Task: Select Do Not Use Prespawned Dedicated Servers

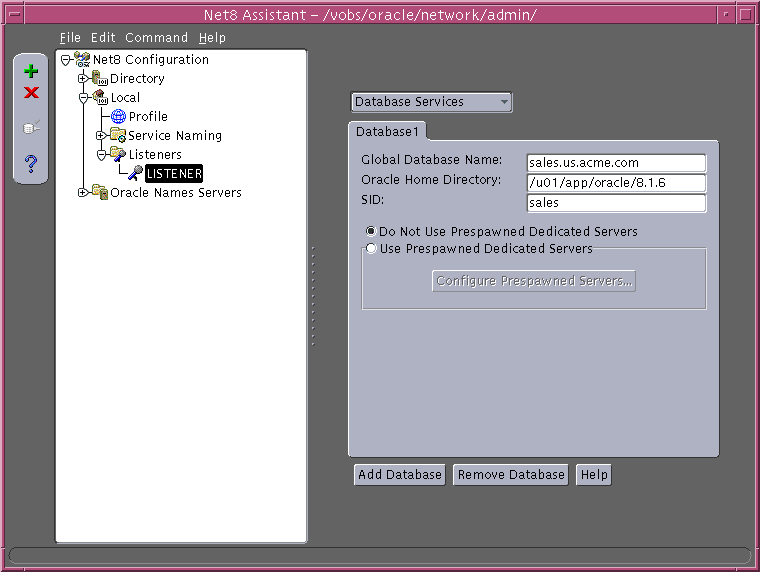Action: [x=371, y=231]
